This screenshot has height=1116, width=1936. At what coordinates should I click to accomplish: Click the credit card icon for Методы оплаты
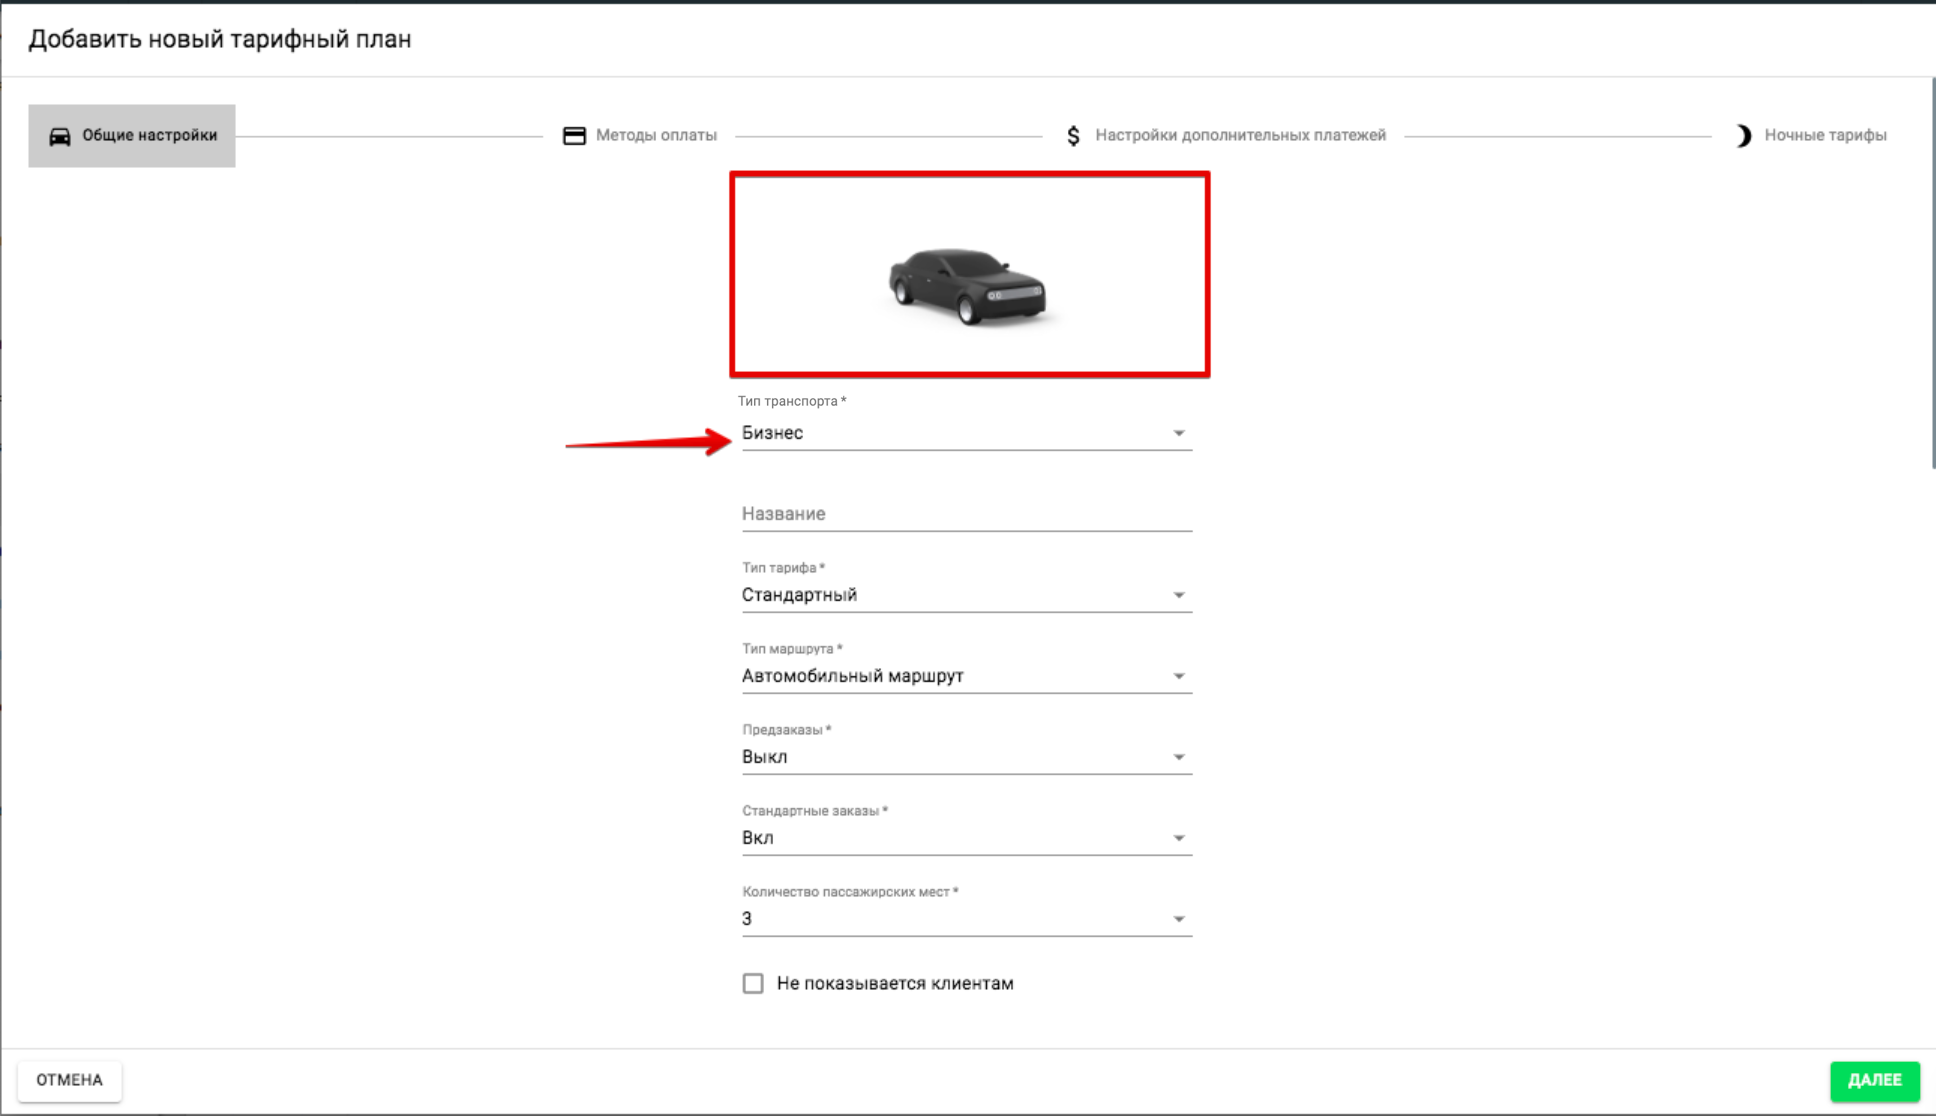click(574, 136)
